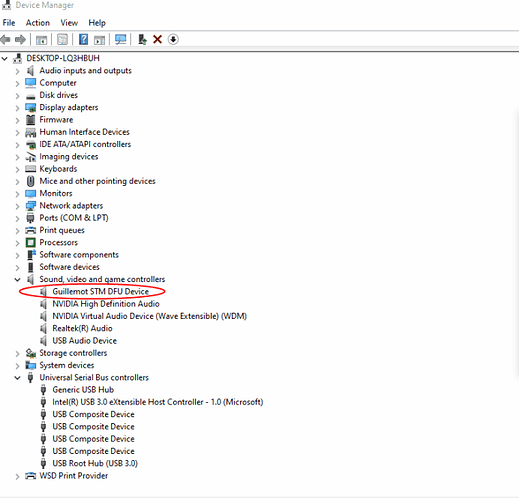This screenshot has width=519, height=499.
Task: Open the View menu
Action: pyautogui.click(x=69, y=23)
